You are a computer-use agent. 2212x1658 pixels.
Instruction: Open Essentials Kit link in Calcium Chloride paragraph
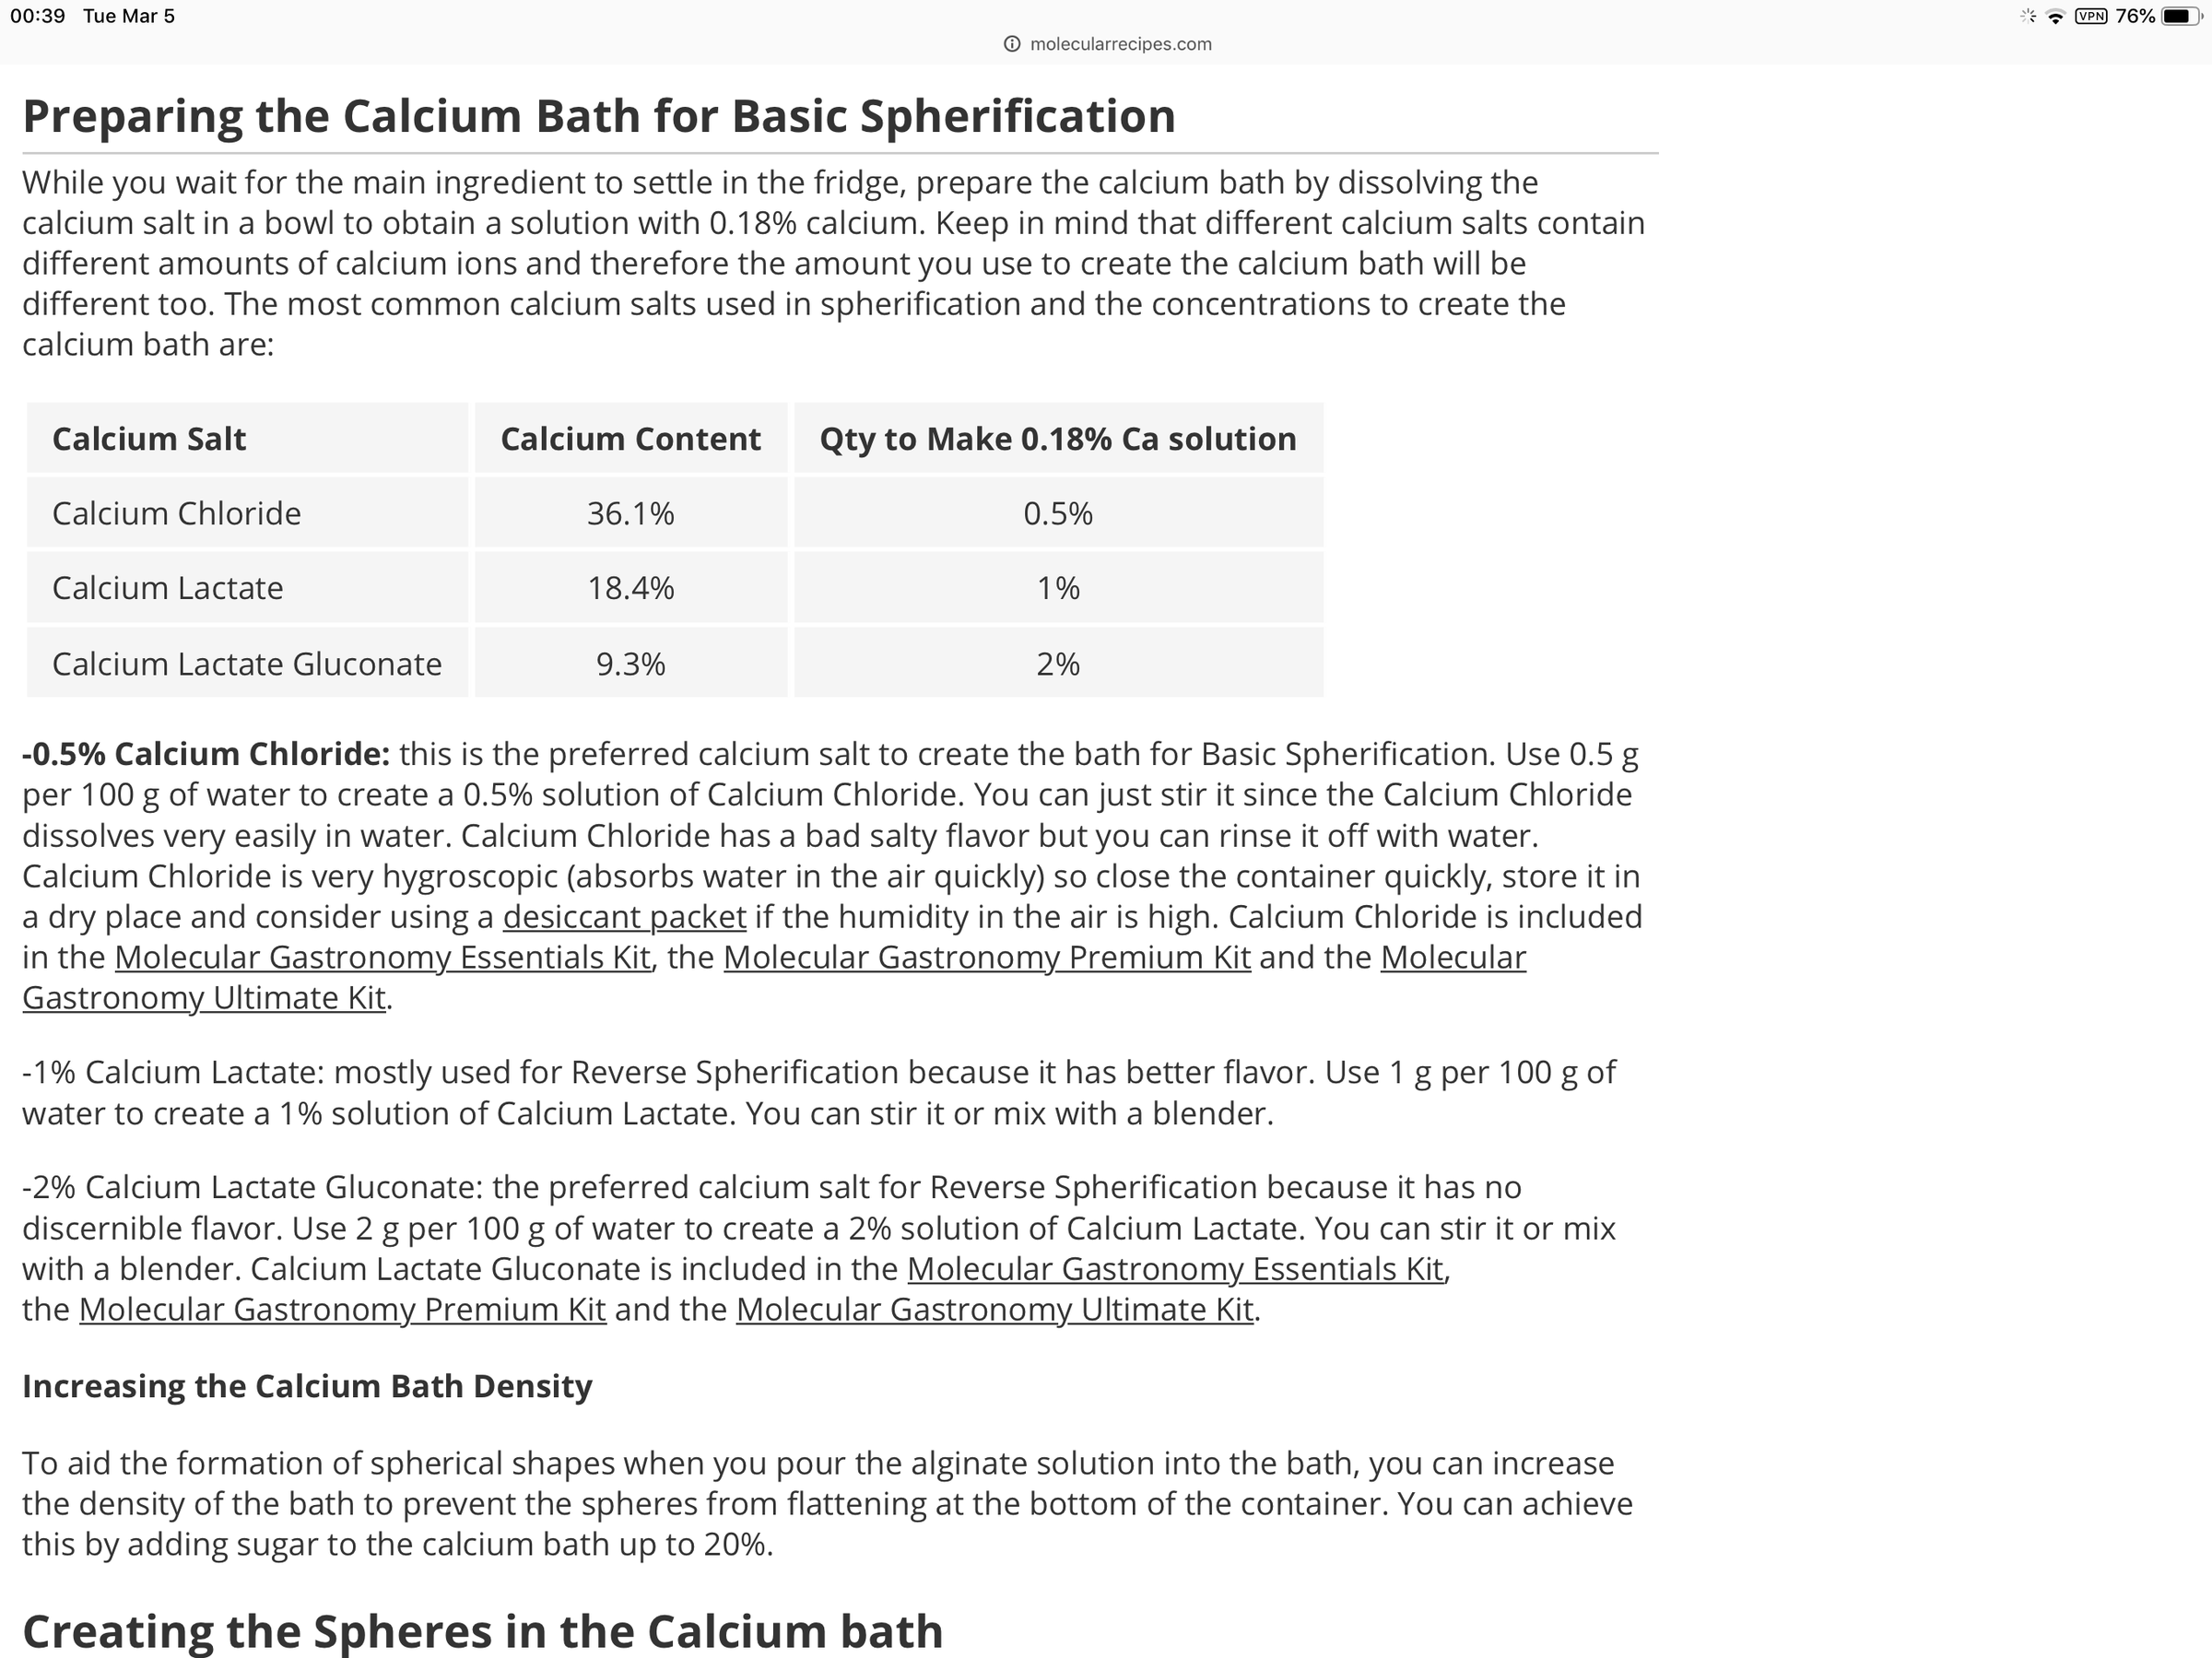point(382,958)
